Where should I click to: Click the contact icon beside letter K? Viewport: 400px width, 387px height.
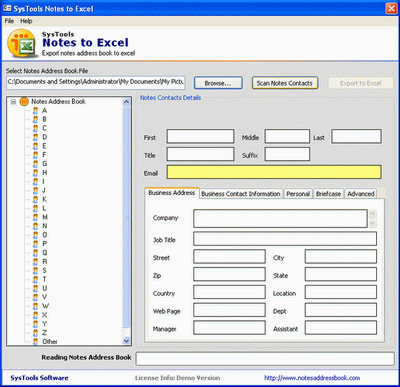coord(36,199)
